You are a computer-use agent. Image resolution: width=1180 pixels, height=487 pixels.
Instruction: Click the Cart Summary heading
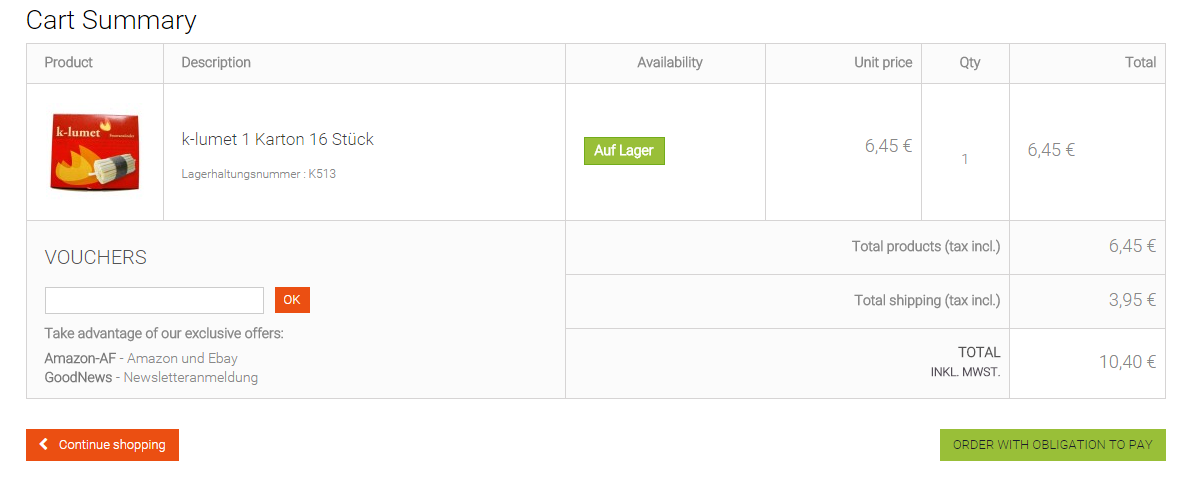click(111, 20)
